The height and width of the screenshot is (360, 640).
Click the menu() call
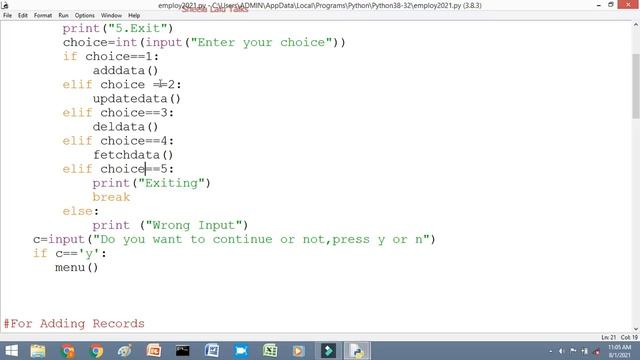point(77,268)
